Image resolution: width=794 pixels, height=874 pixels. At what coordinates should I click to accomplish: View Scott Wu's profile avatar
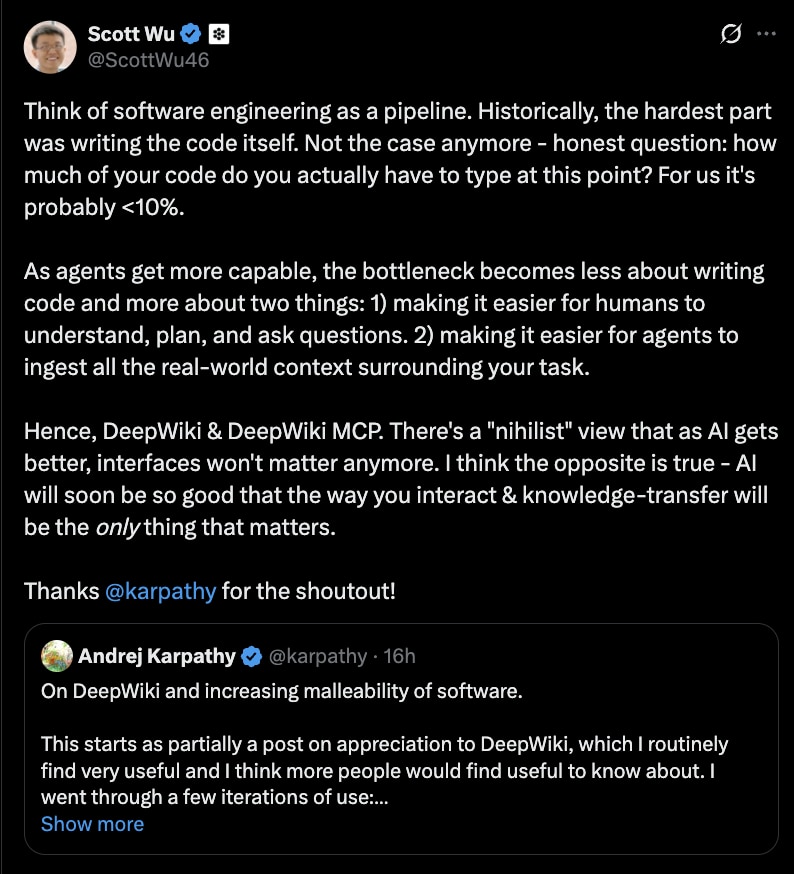click(50, 47)
